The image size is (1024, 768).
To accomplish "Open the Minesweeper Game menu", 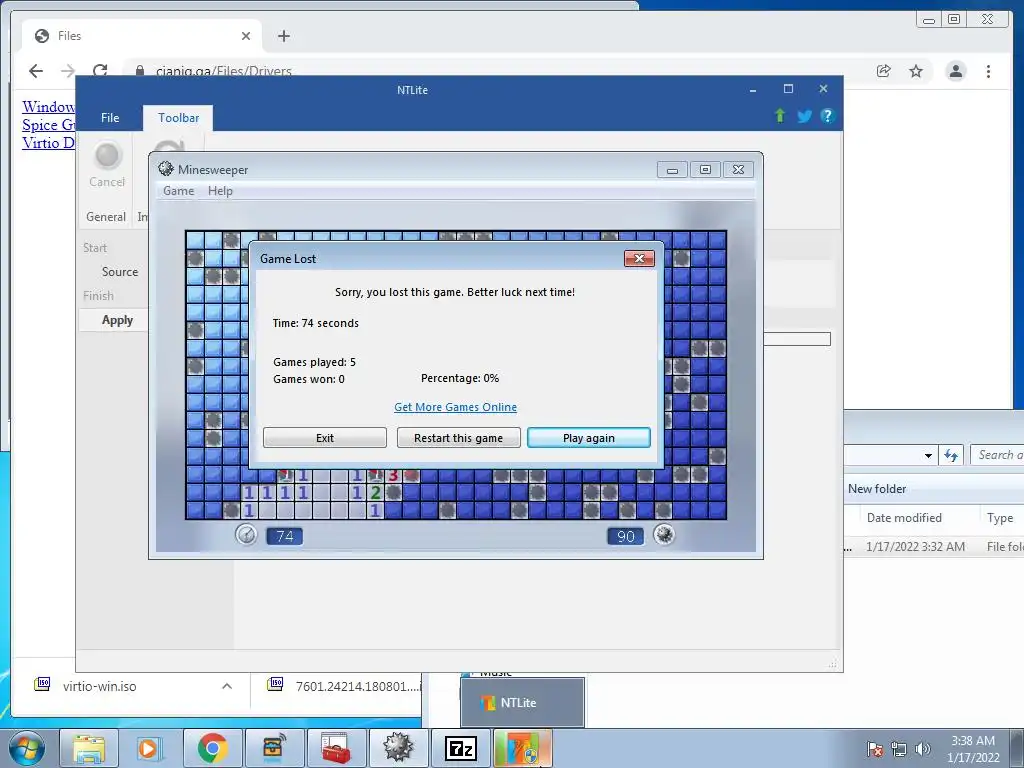I will 178,191.
